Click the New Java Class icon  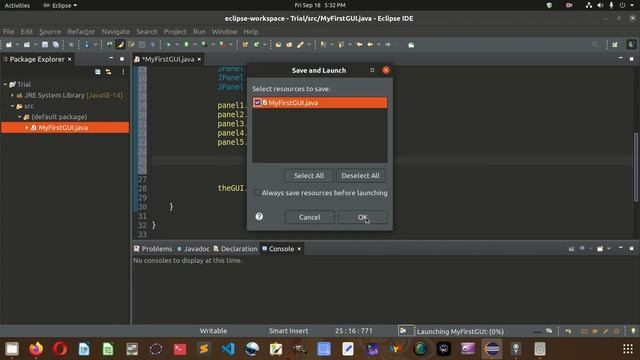256,44
